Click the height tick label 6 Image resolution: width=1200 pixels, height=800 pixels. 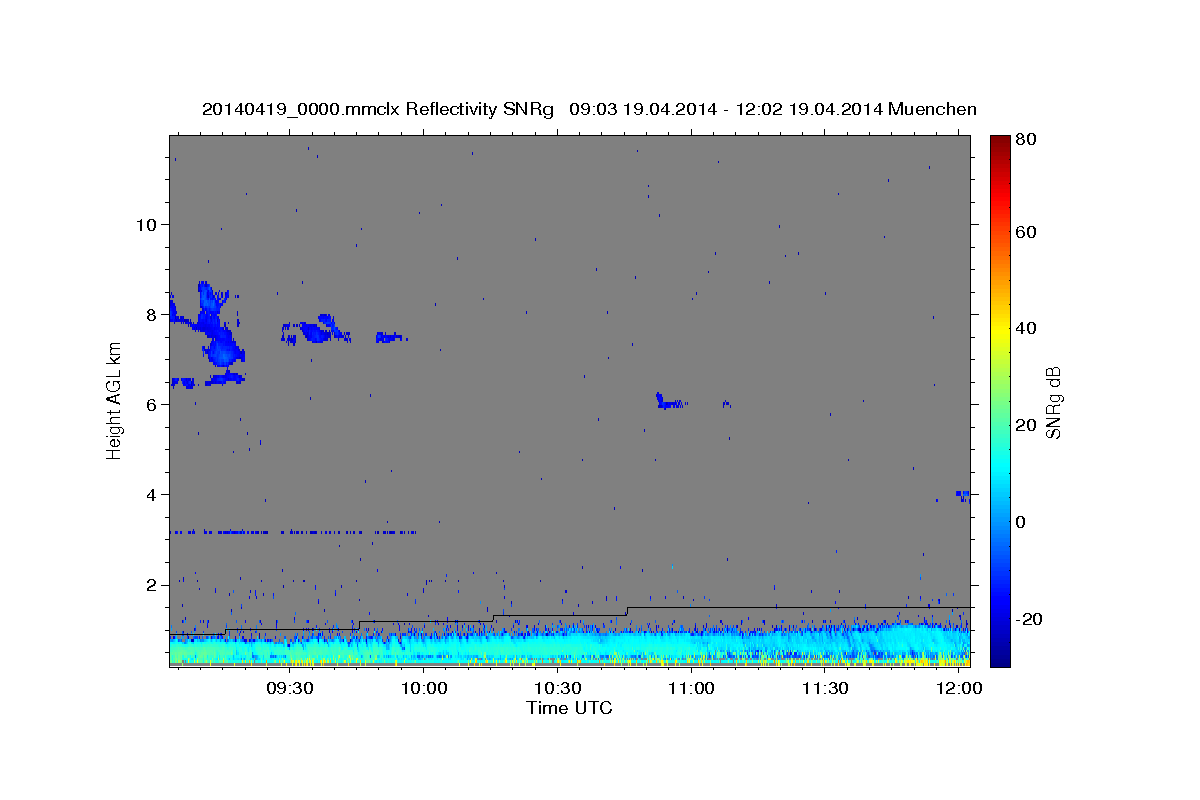[153, 404]
